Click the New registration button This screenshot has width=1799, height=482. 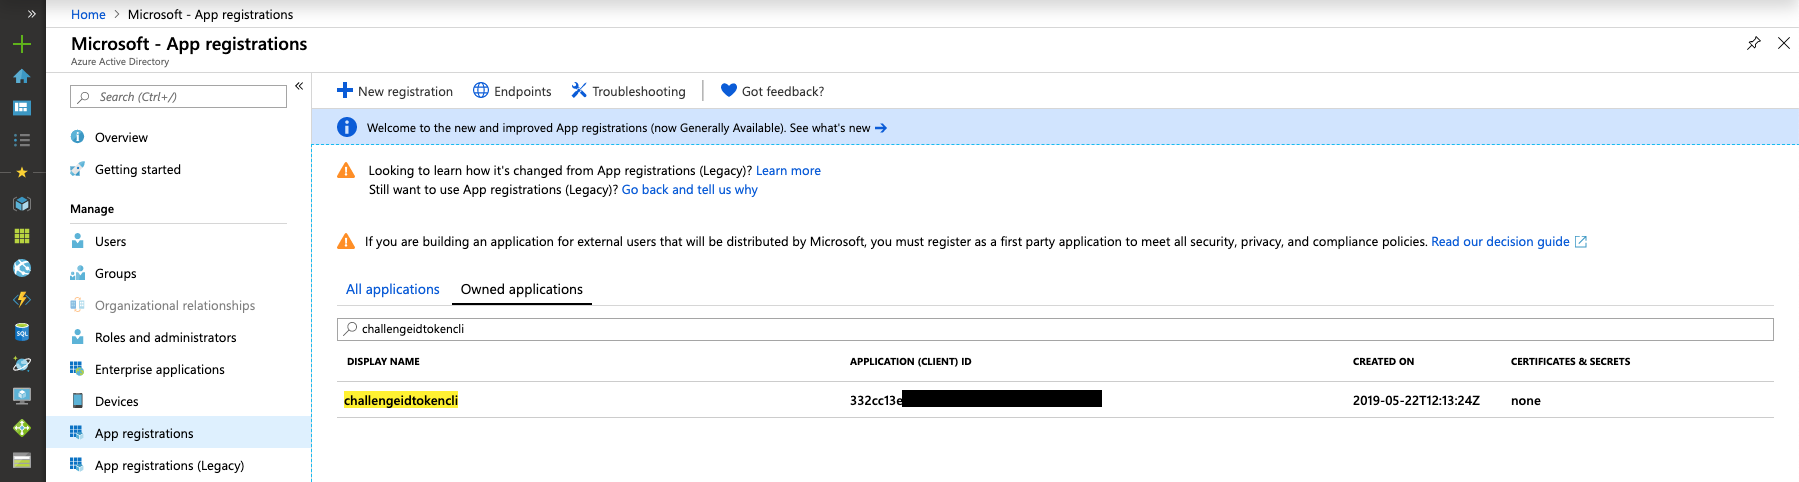[395, 91]
